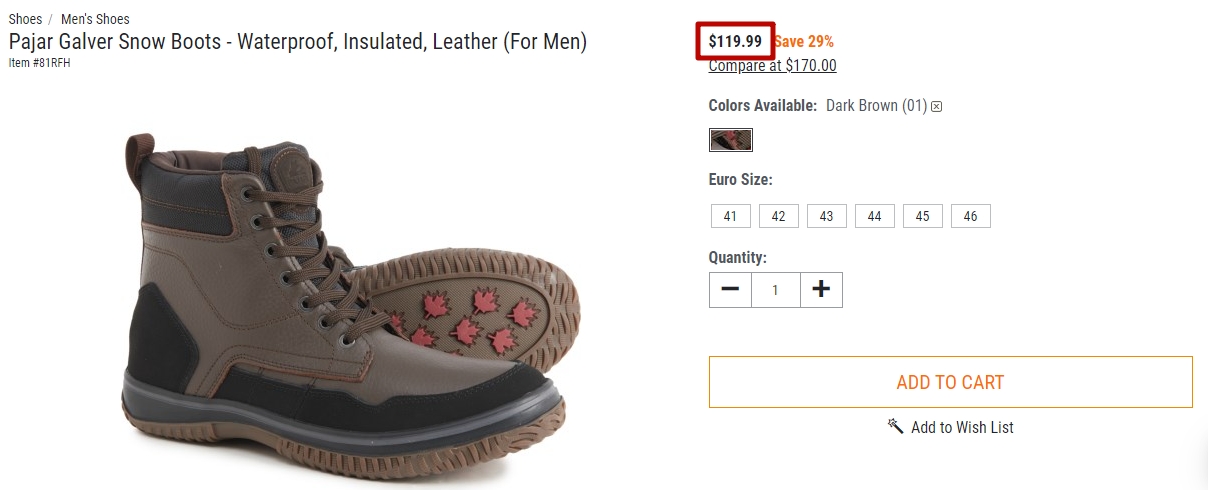
Task: Select the Dark Brown color swatch
Action: [x=730, y=139]
